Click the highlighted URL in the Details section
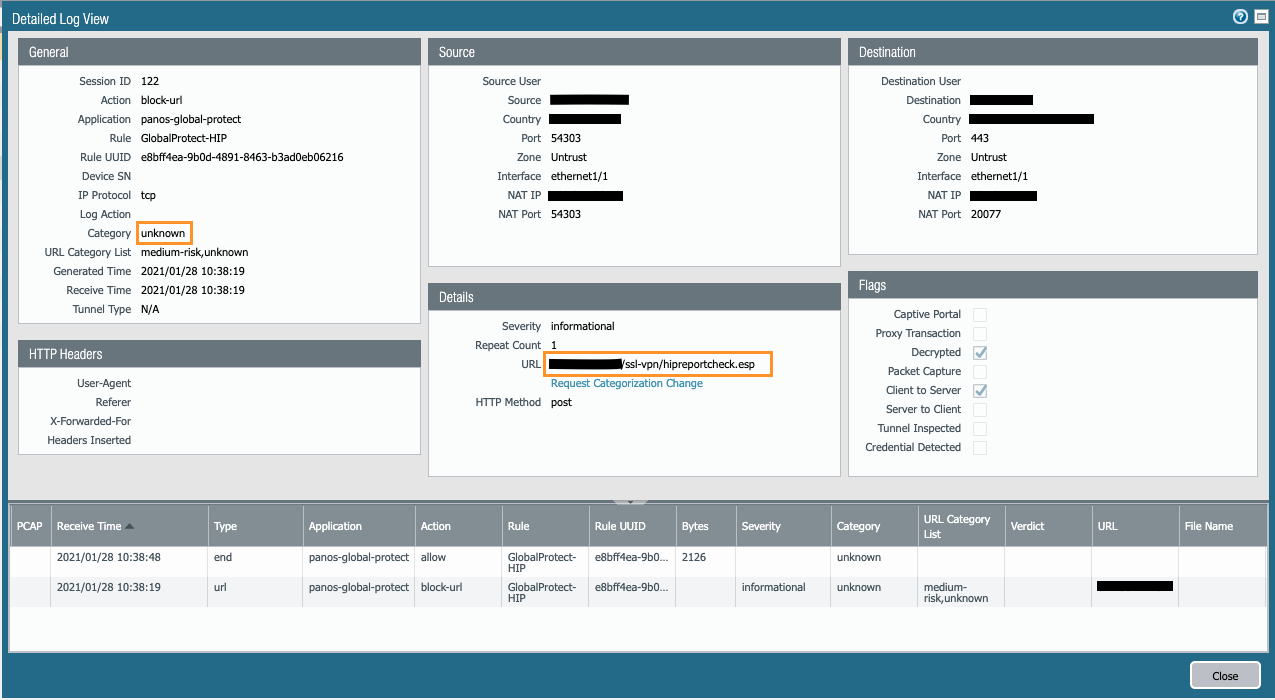This screenshot has height=700, width=1275. tap(657, 364)
